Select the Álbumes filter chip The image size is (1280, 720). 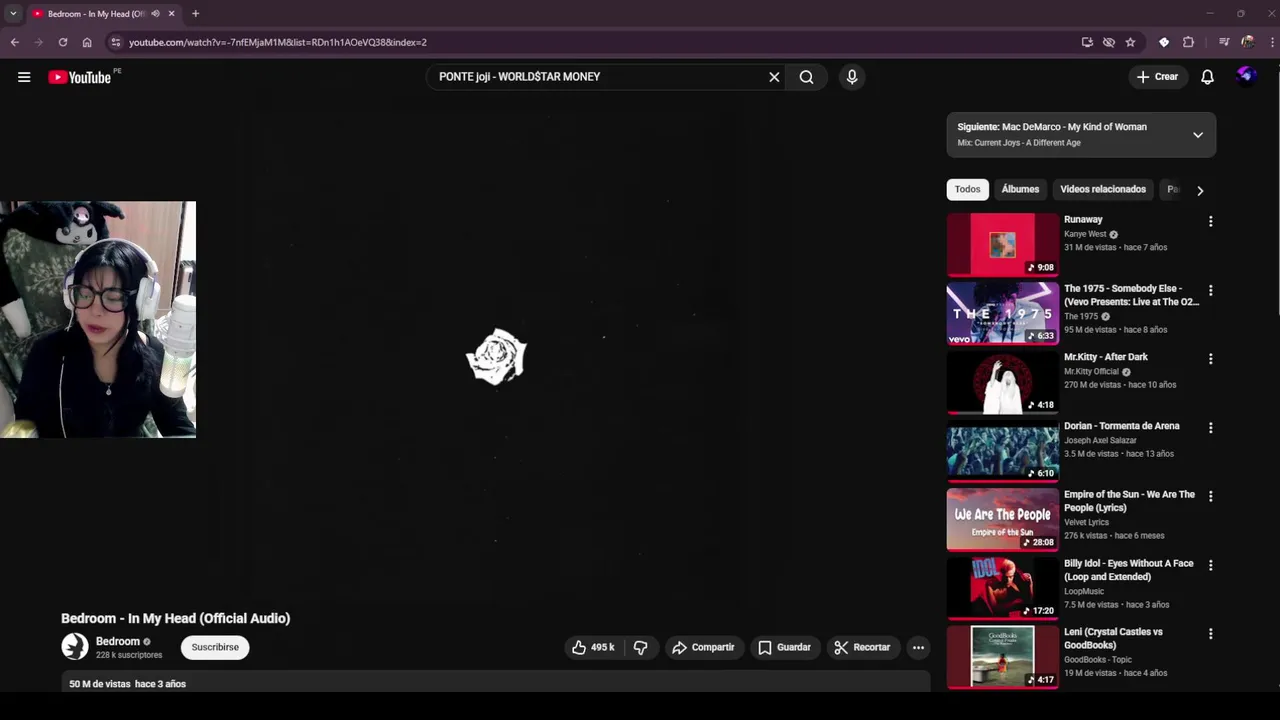pos(1020,189)
